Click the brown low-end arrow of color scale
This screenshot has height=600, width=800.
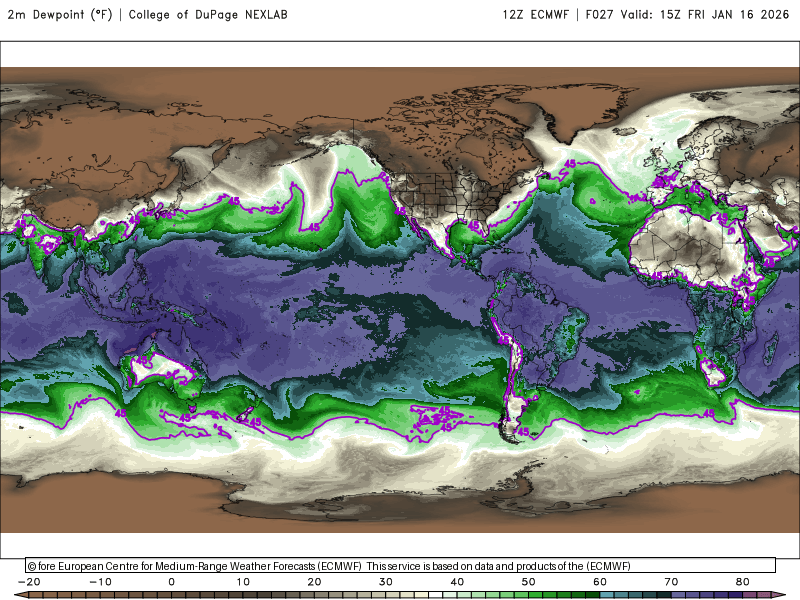(x=20, y=595)
